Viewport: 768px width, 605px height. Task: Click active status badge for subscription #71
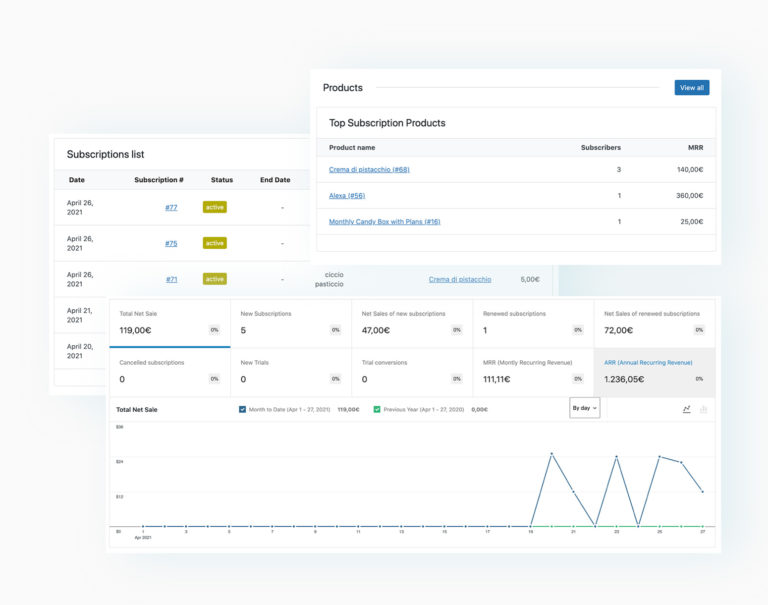point(214,279)
